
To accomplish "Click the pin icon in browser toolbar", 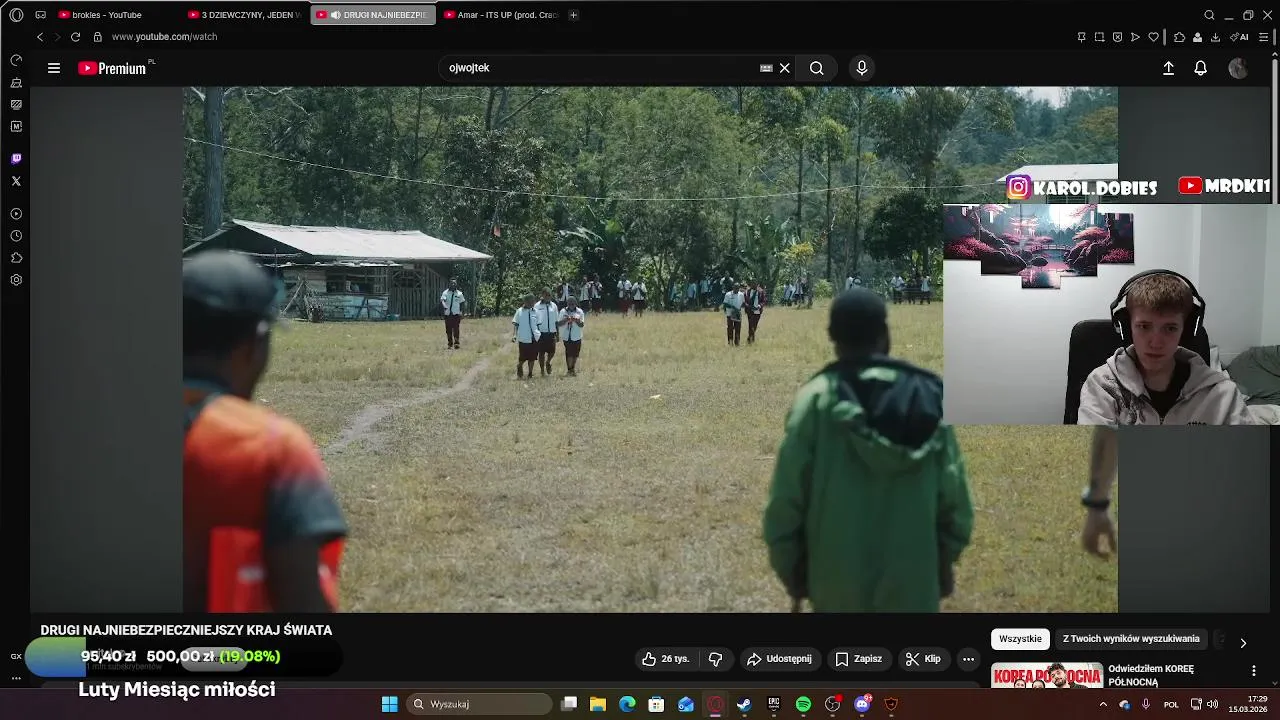I will pyautogui.click(x=1081, y=37).
